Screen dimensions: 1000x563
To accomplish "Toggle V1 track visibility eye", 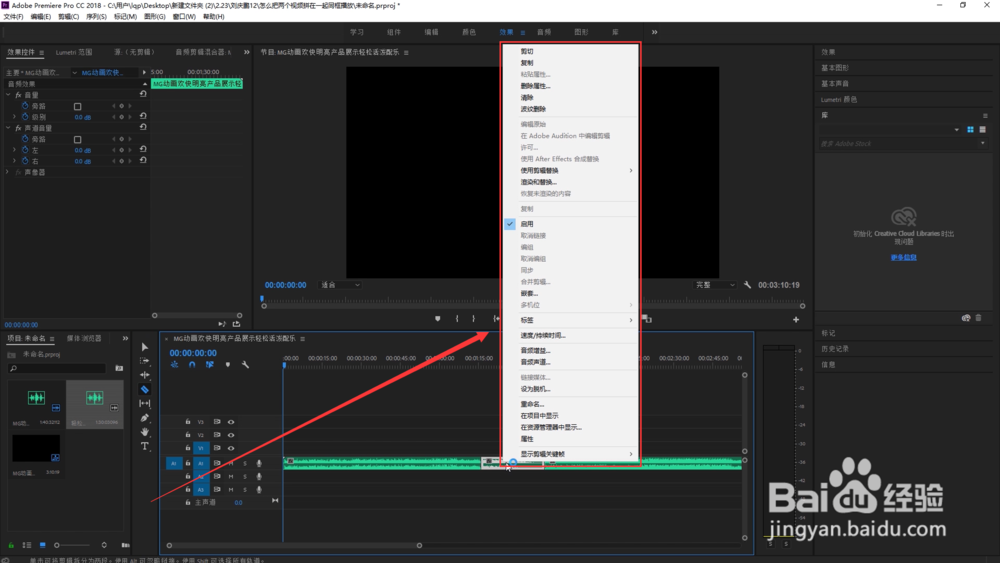I will click(x=231, y=448).
